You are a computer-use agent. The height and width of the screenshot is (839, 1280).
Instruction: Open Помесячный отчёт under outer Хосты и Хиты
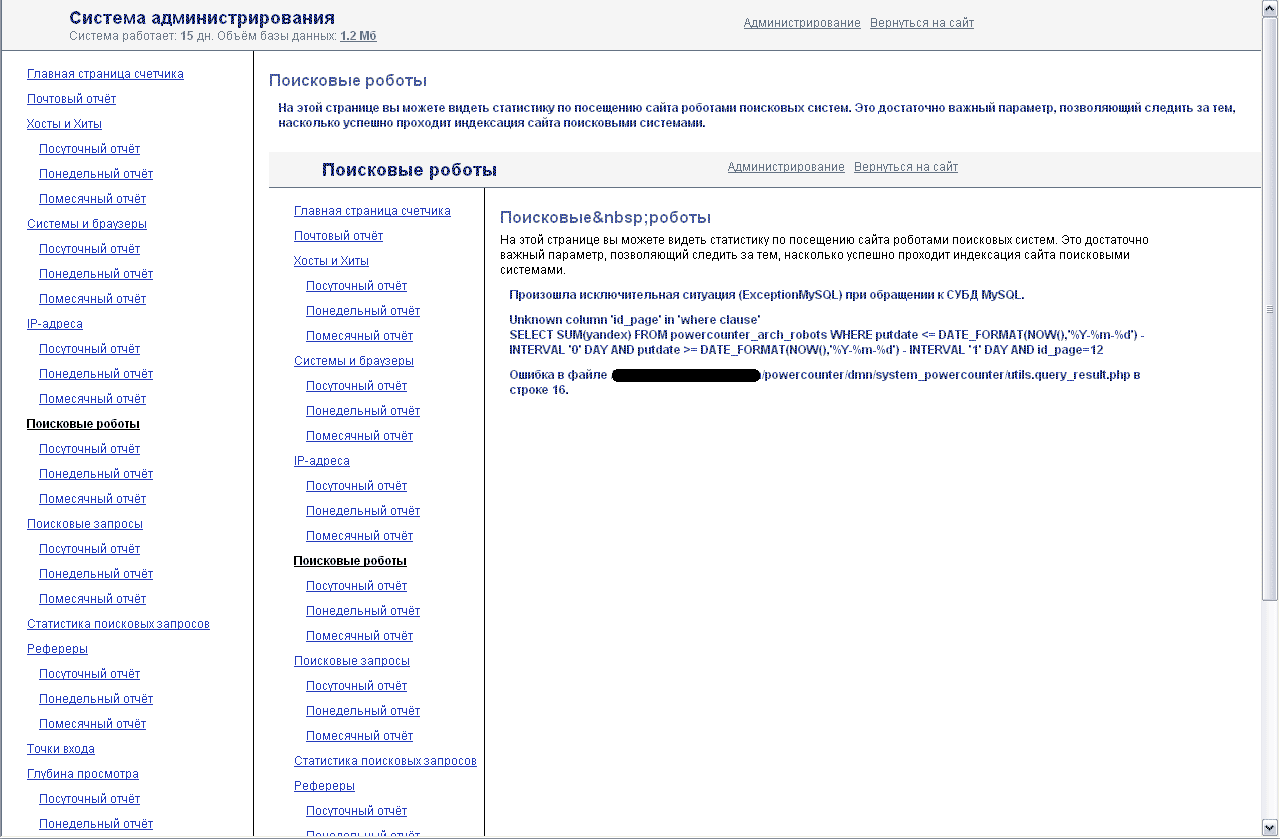(x=92, y=199)
